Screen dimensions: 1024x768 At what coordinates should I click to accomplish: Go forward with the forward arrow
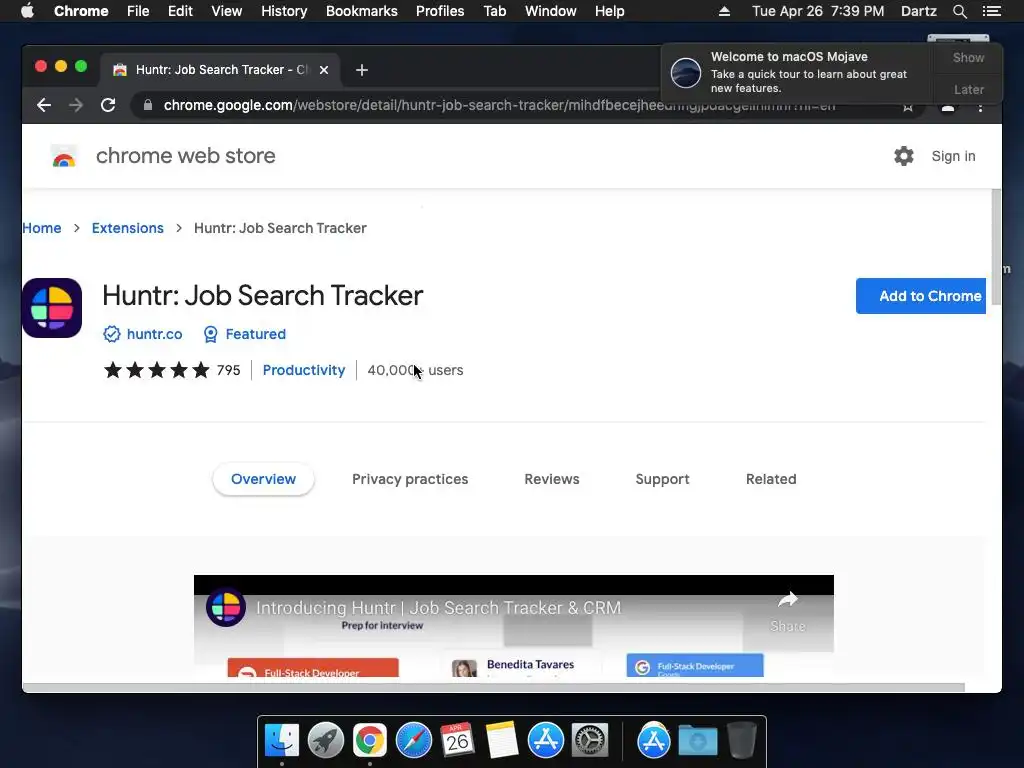point(76,105)
